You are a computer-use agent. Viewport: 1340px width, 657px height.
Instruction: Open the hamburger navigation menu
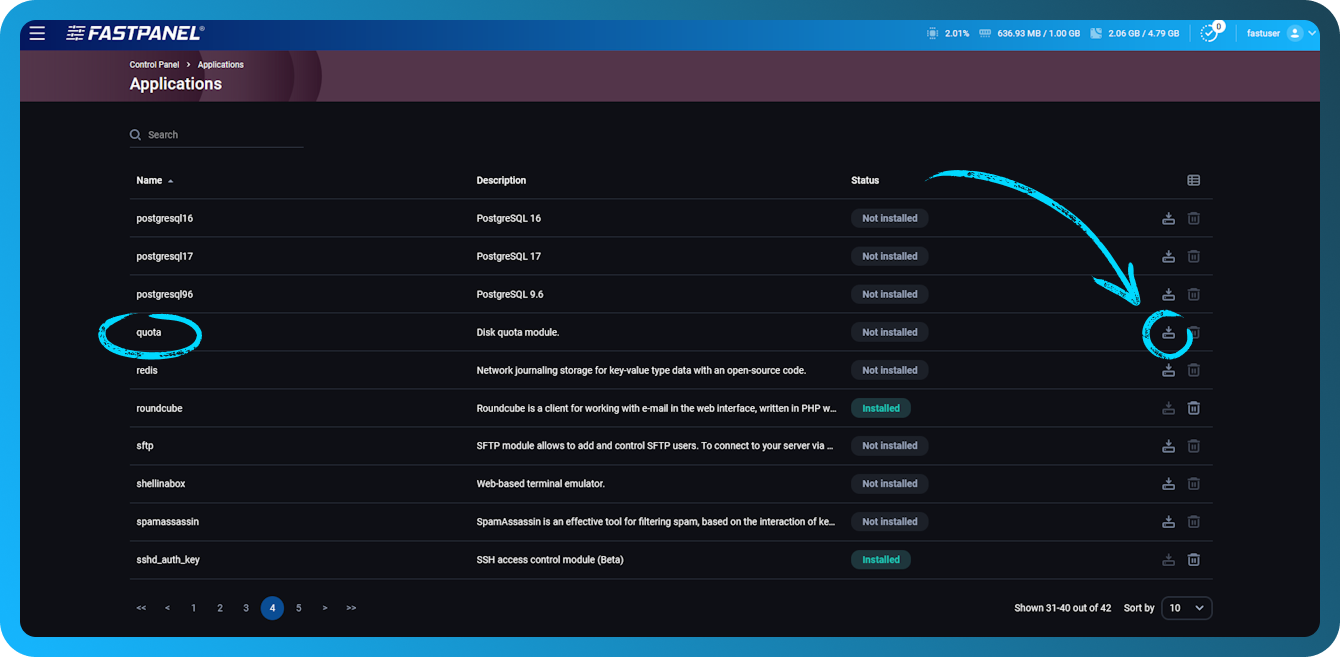pos(37,32)
